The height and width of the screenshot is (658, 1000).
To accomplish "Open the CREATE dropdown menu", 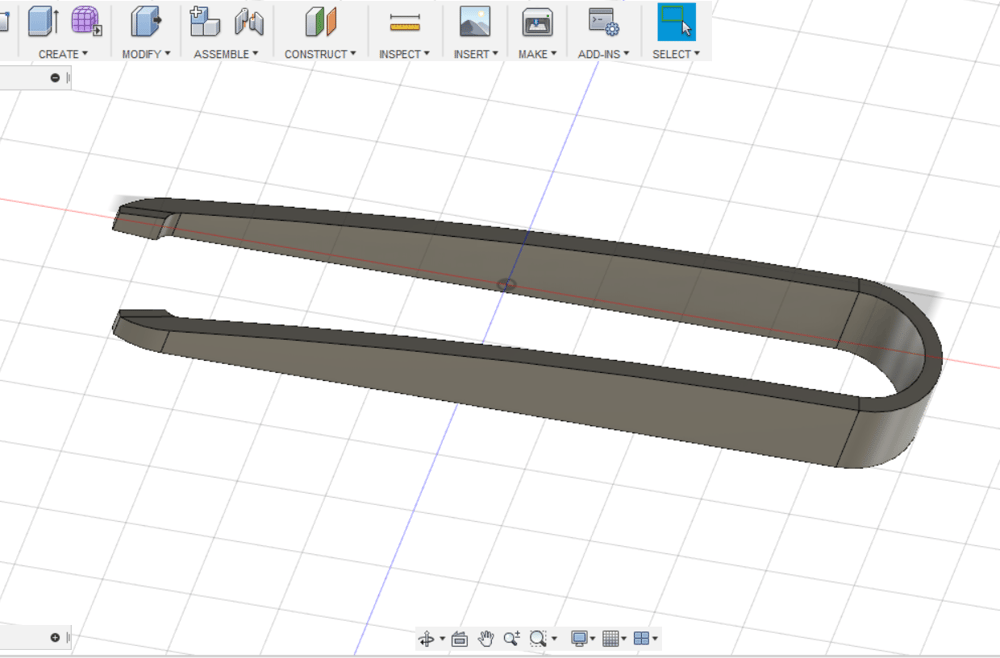I will [63, 54].
